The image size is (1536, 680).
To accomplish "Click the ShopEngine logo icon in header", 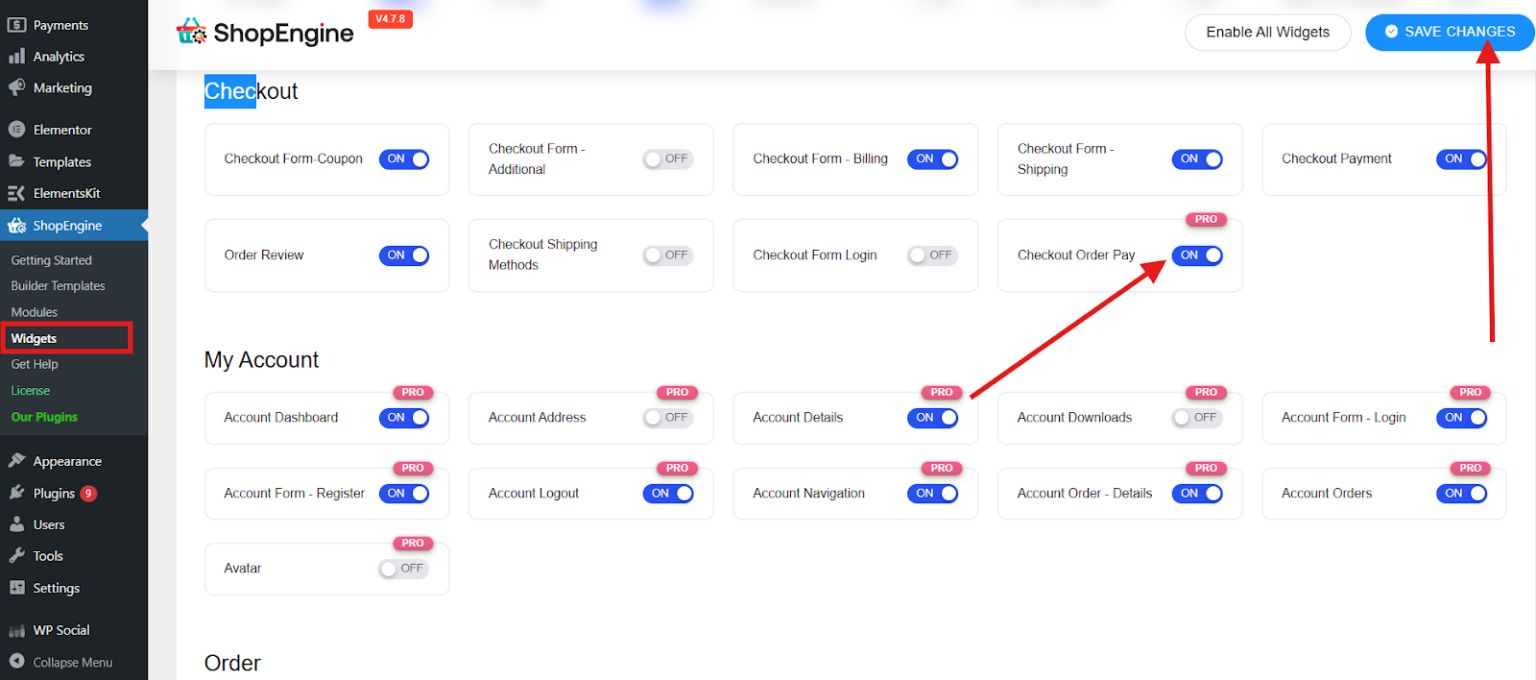I will point(192,32).
